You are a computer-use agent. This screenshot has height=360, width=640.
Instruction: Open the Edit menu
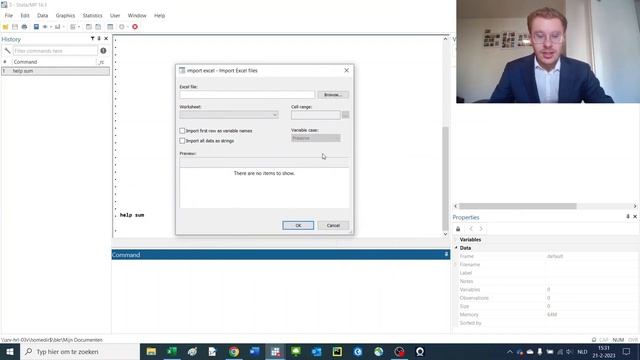click(25, 16)
